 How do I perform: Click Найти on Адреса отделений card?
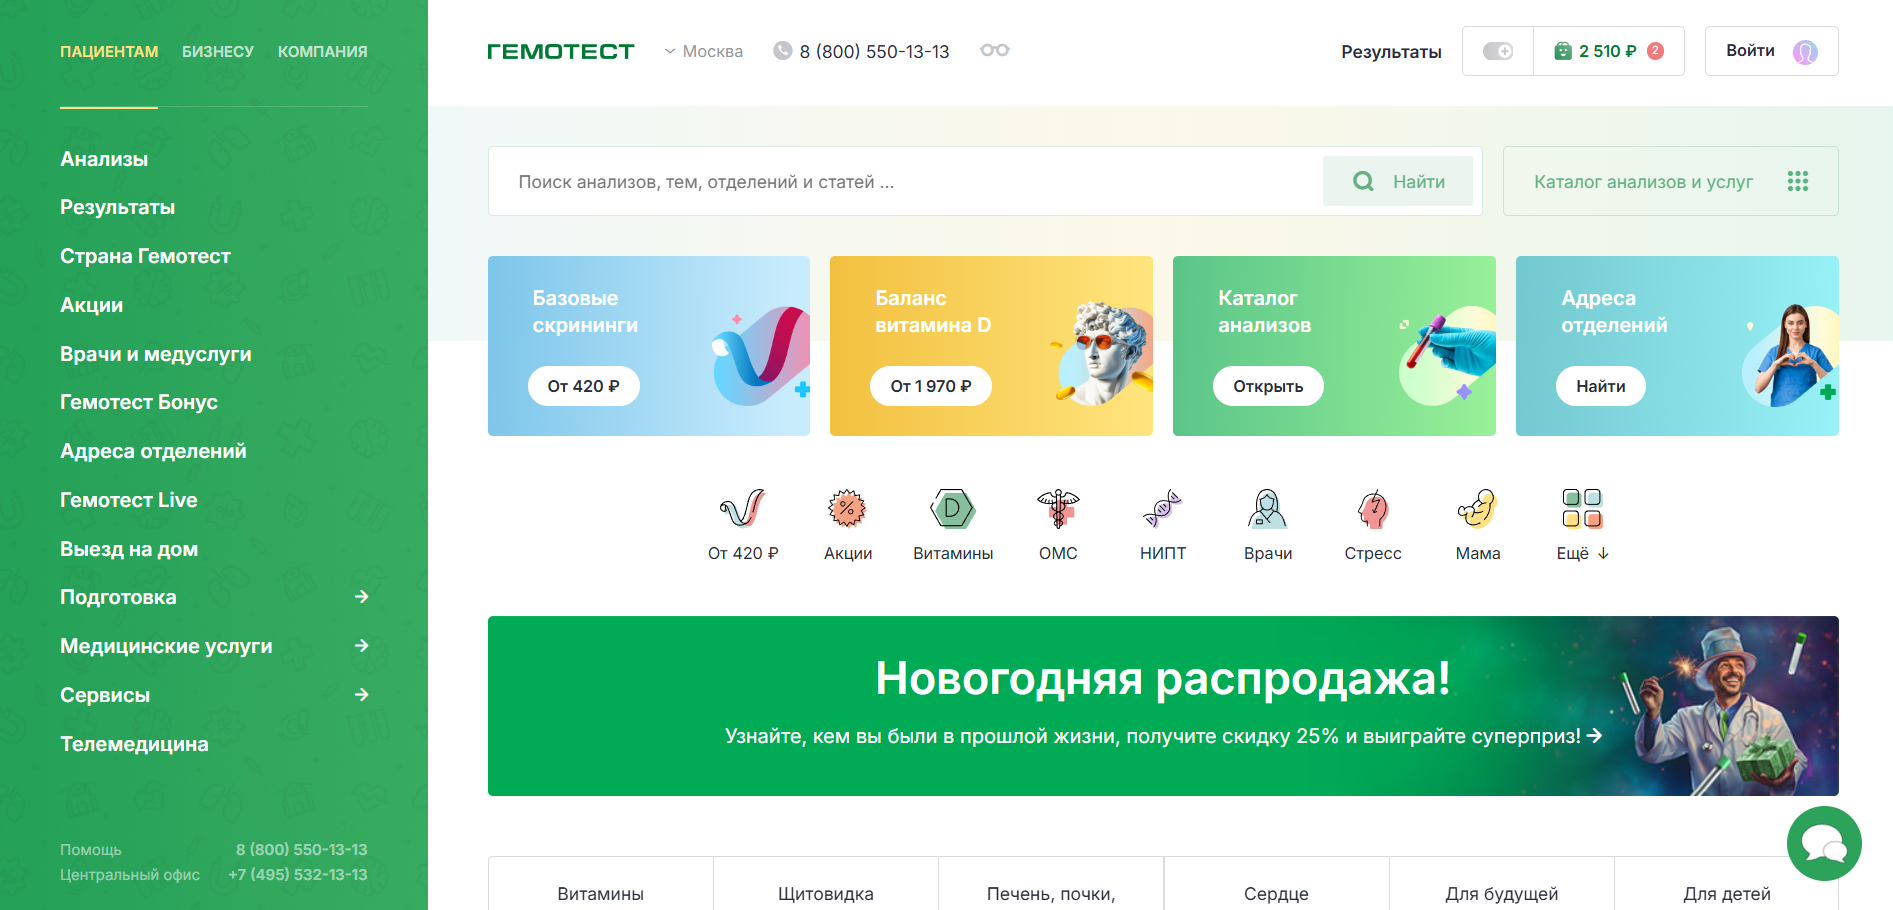click(1601, 386)
